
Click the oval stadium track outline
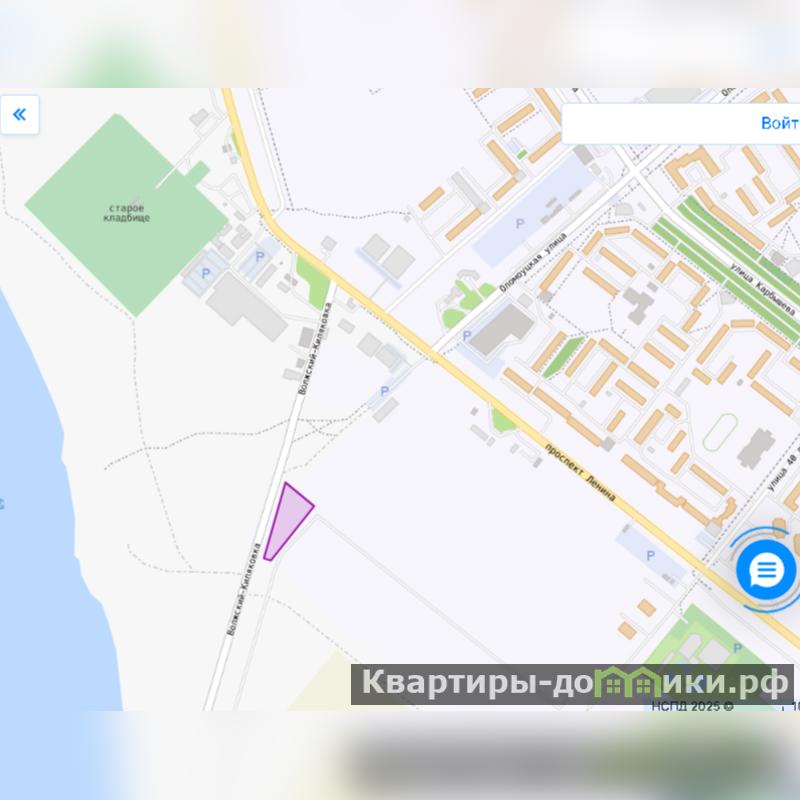[x=720, y=432]
